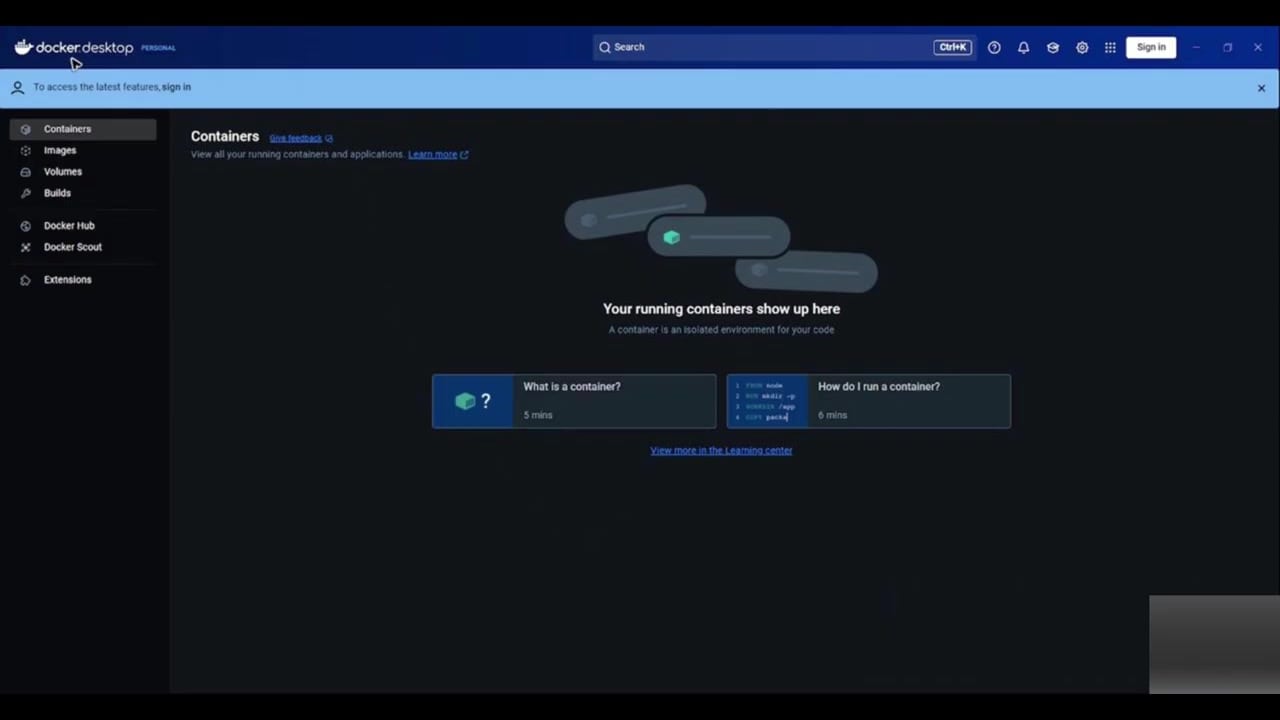Select Volumes in the sidebar

pos(83,172)
